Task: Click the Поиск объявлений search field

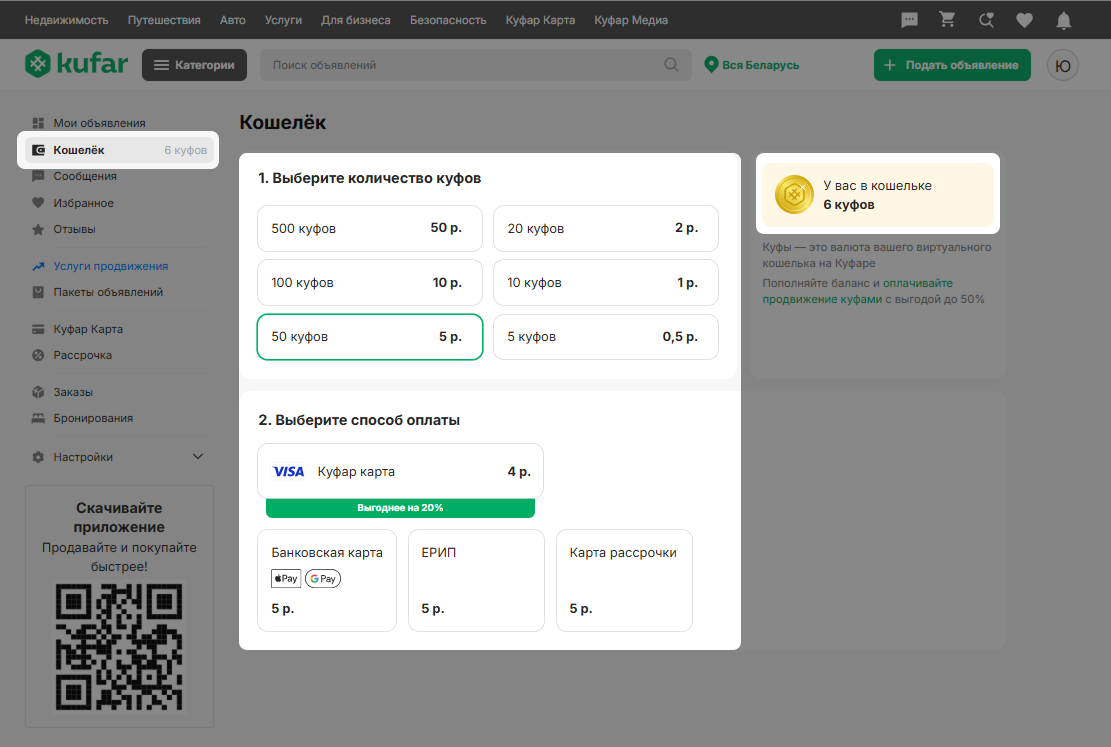Action: (x=475, y=64)
